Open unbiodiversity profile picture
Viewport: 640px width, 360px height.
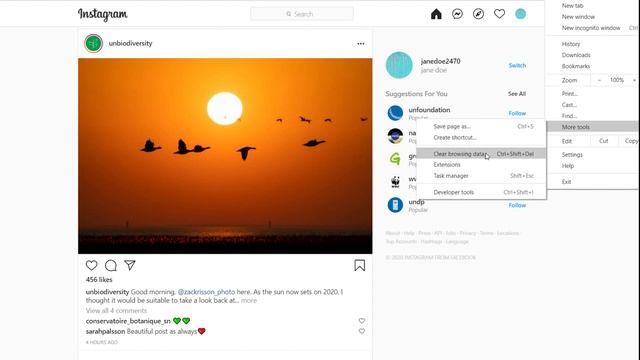(93, 43)
